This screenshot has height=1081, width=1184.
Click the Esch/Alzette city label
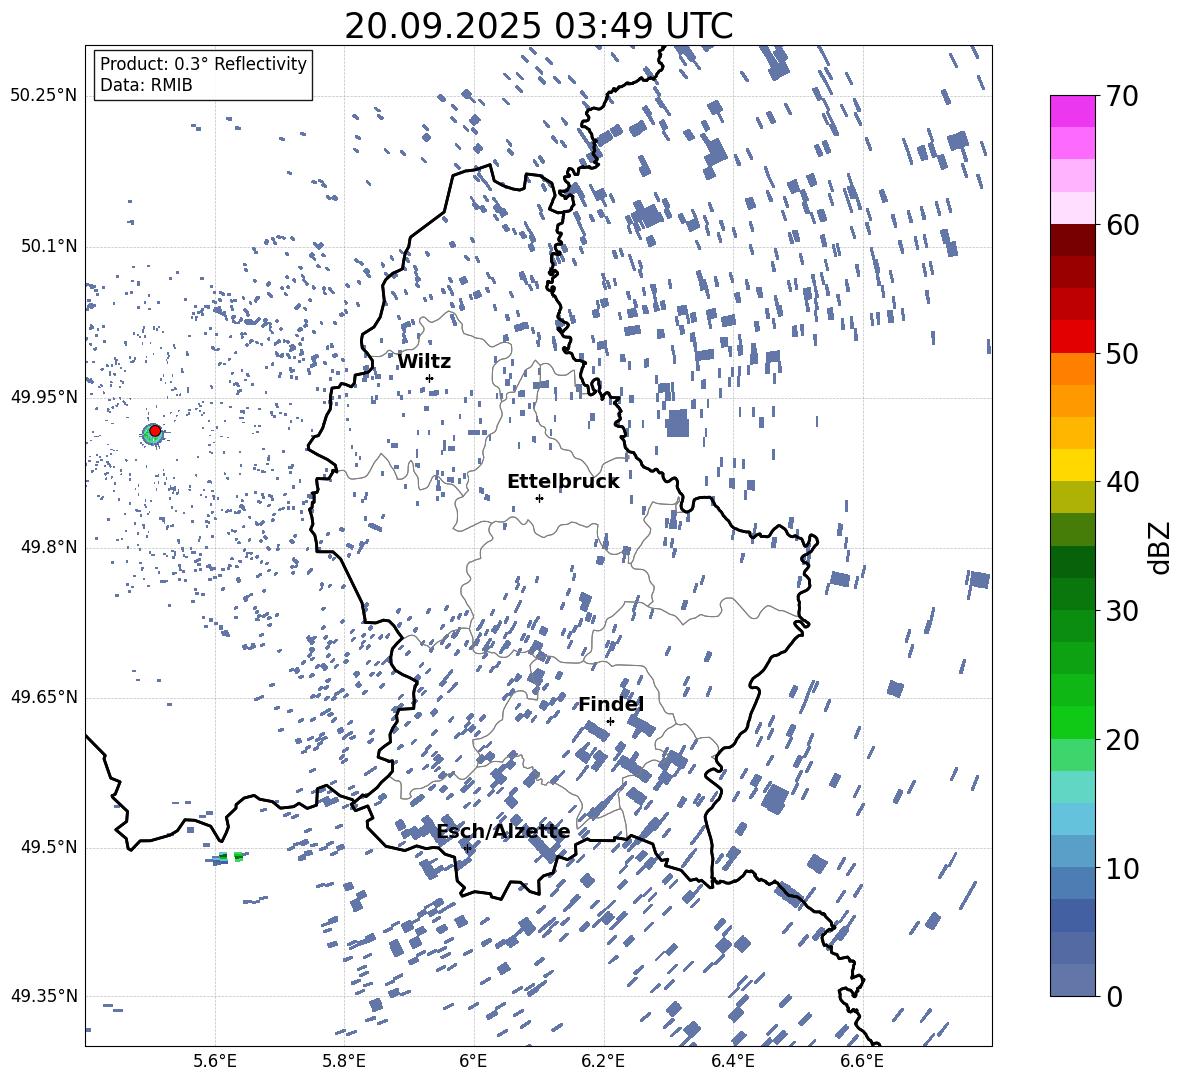(x=503, y=832)
